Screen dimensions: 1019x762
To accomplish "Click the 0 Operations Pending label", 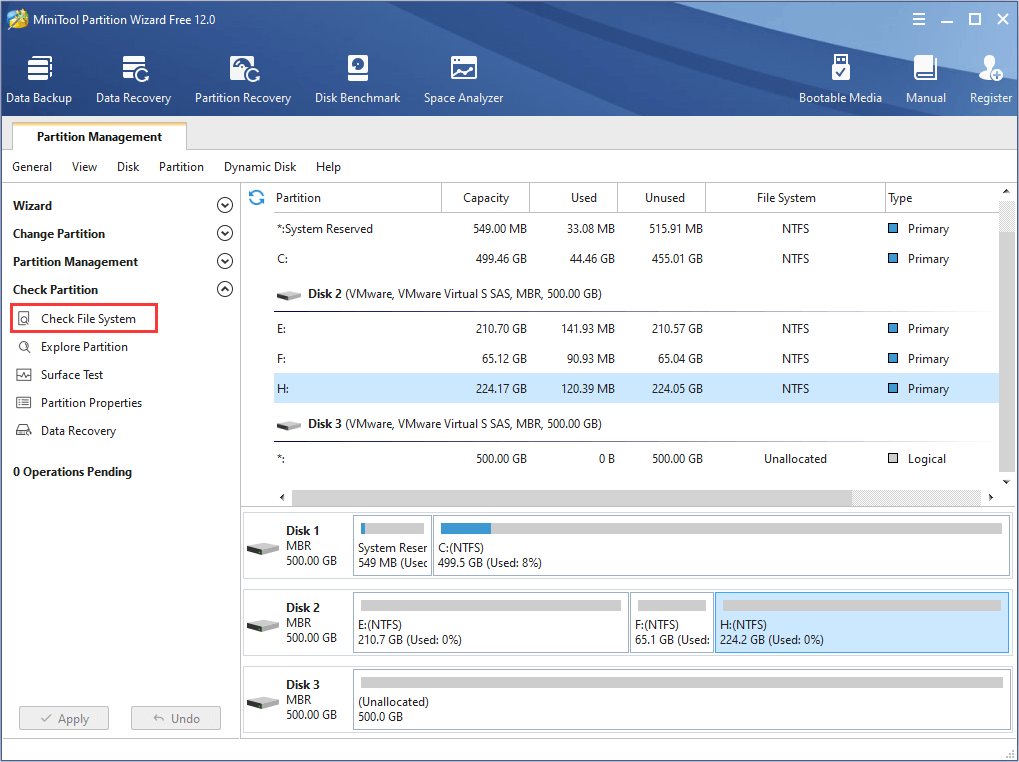I will pyautogui.click(x=72, y=472).
